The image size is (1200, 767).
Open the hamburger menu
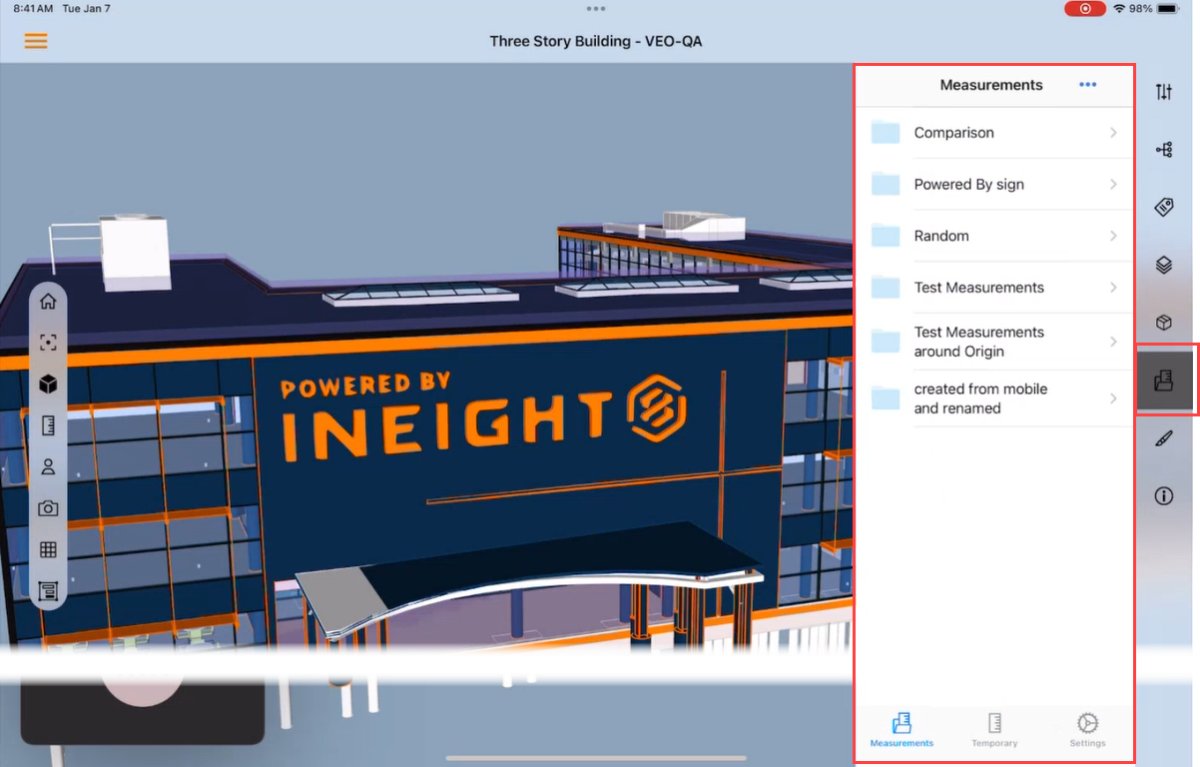(36, 41)
